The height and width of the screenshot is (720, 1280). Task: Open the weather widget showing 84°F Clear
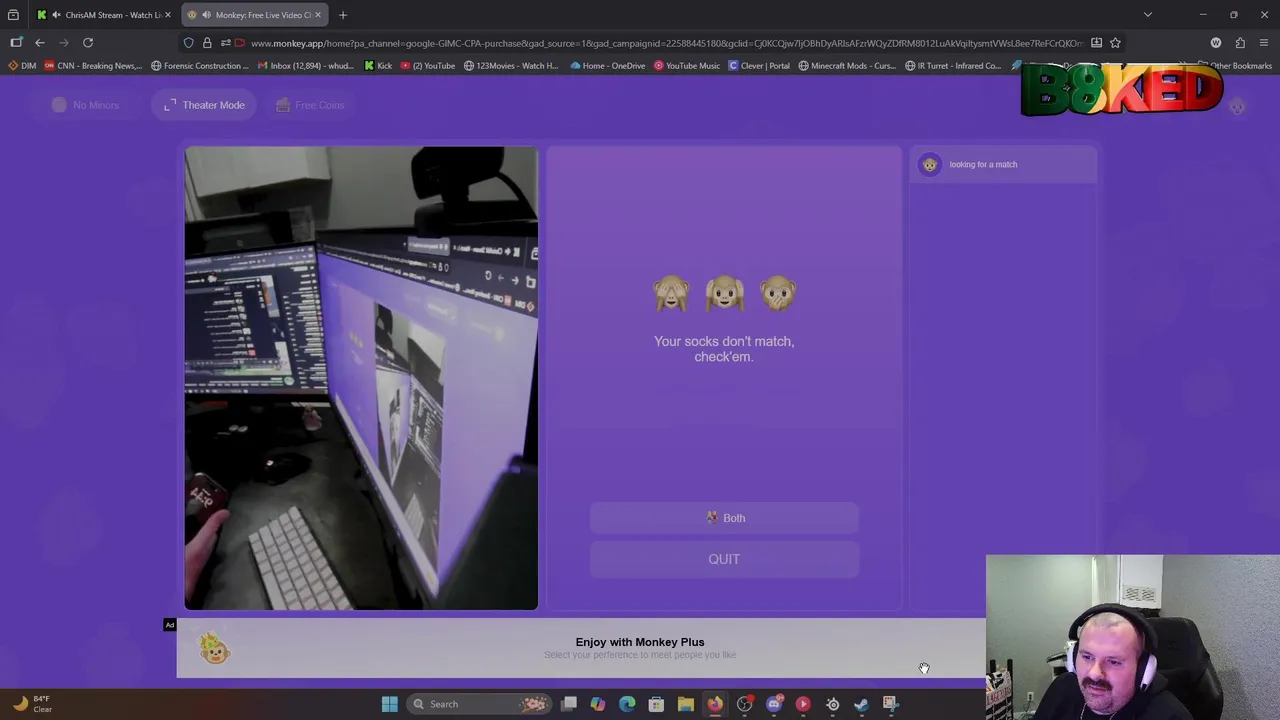[x=32, y=704]
